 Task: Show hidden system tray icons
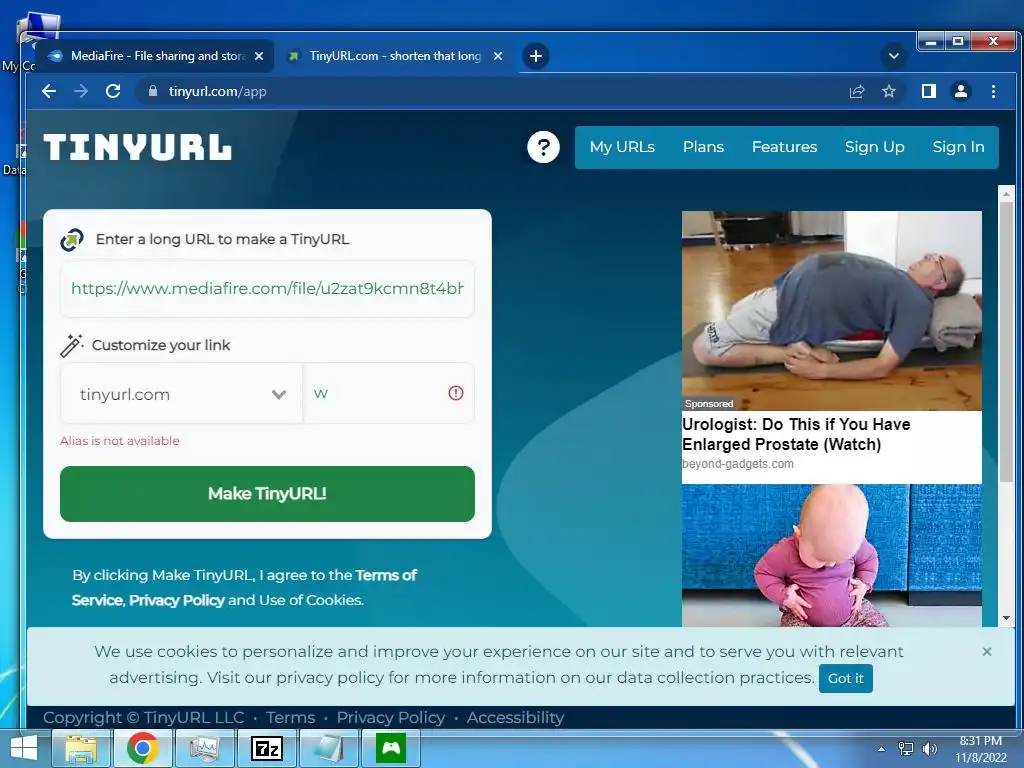click(882, 749)
